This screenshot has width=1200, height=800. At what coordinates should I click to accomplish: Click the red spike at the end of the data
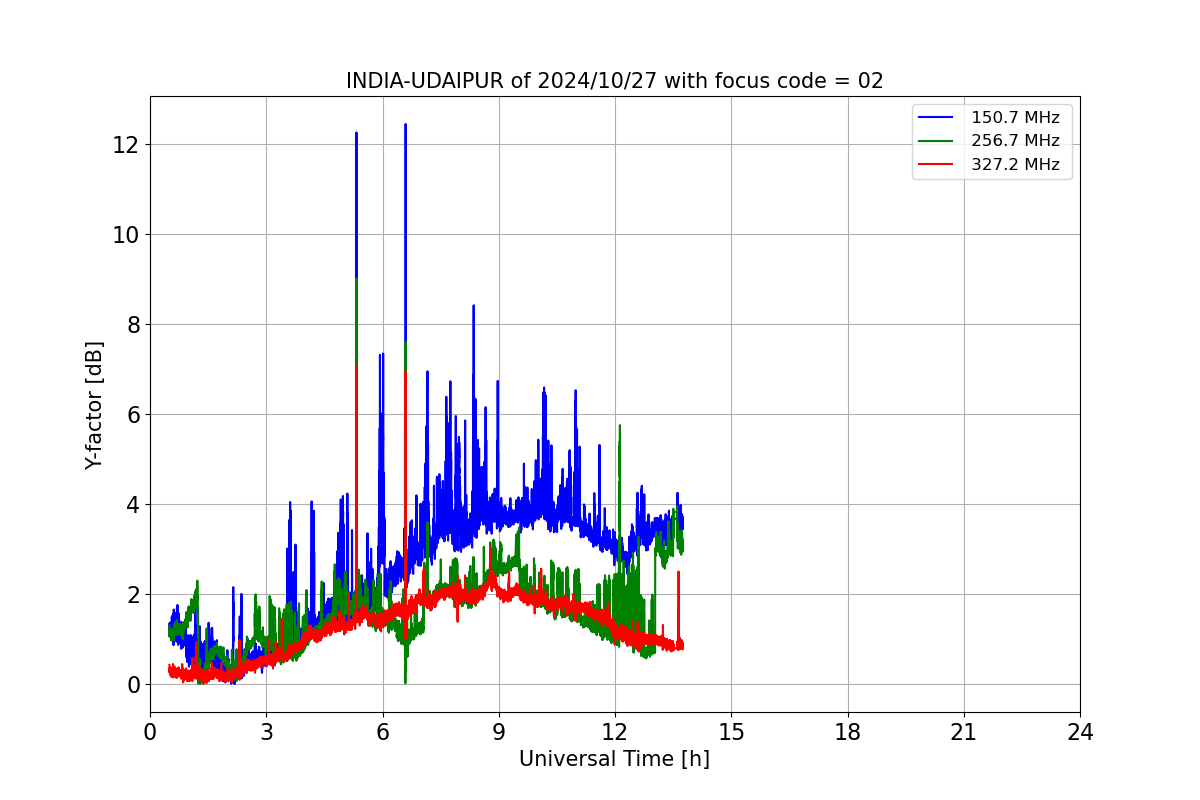(x=678, y=575)
